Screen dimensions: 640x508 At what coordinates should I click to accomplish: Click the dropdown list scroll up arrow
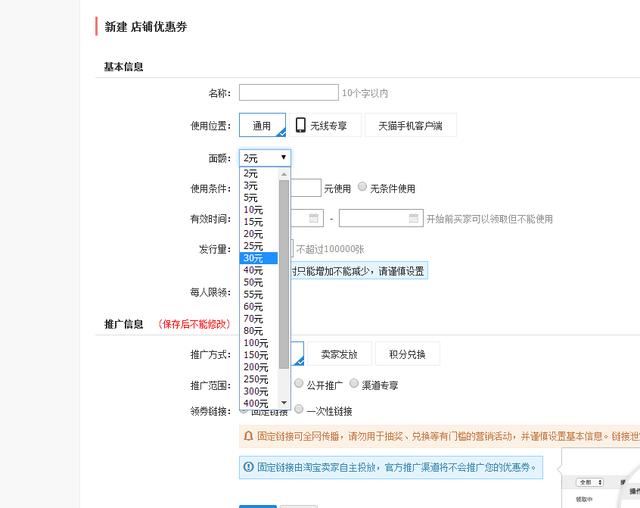point(284,174)
